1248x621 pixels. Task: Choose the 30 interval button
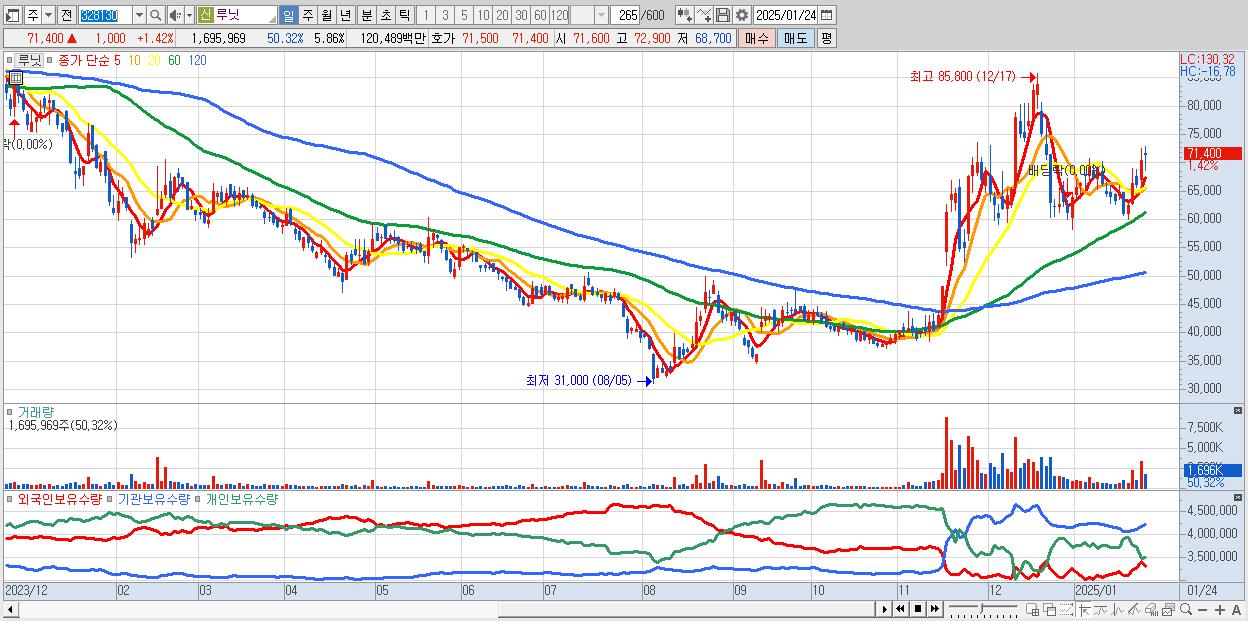coord(521,16)
